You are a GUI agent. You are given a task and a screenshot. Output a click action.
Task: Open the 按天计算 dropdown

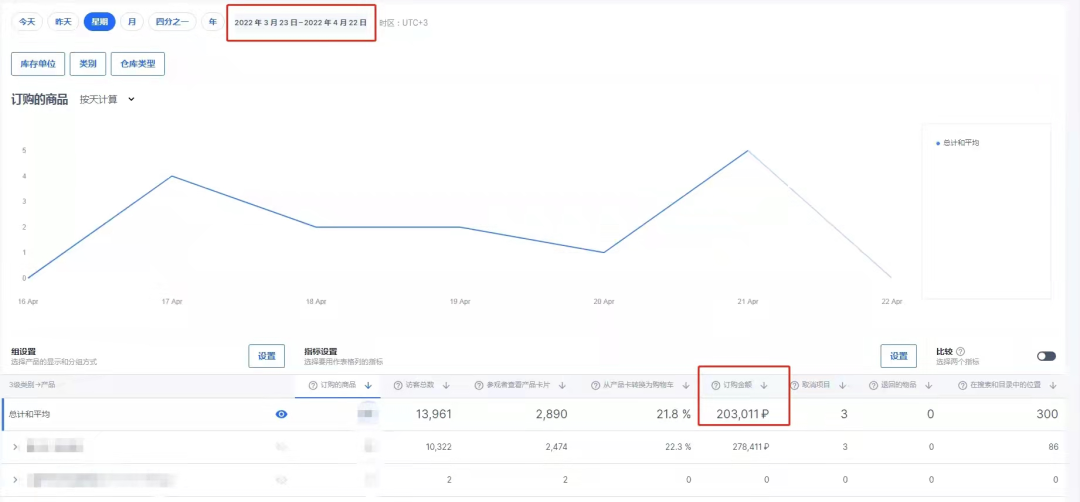pos(107,99)
